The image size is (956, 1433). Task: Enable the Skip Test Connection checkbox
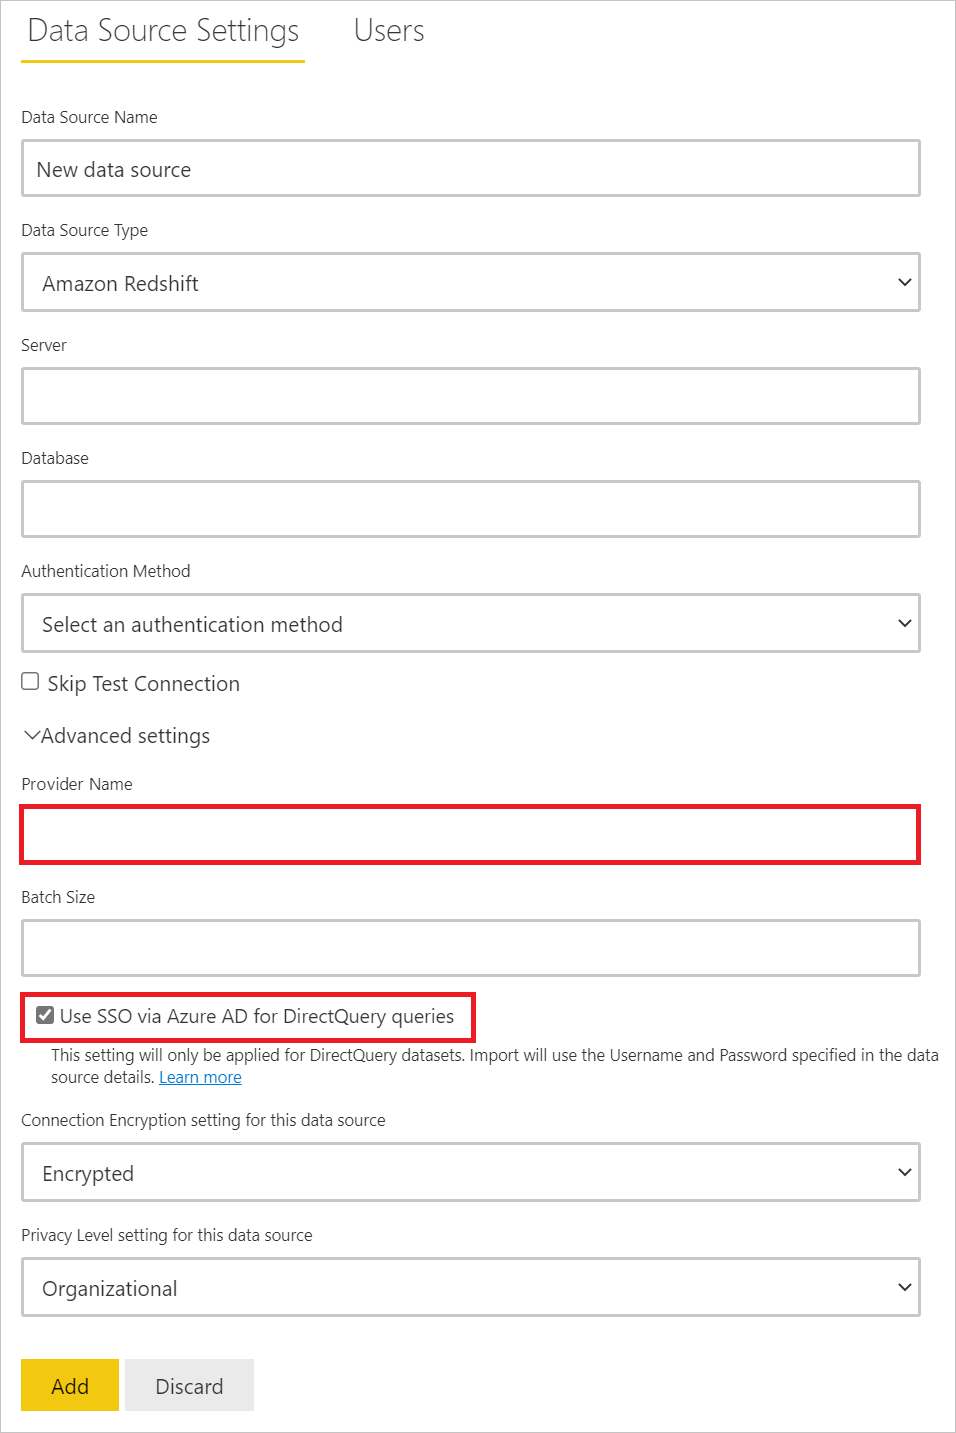point(30,680)
